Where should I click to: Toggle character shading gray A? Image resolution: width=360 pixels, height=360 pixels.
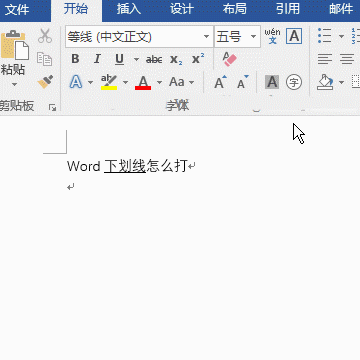272,82
